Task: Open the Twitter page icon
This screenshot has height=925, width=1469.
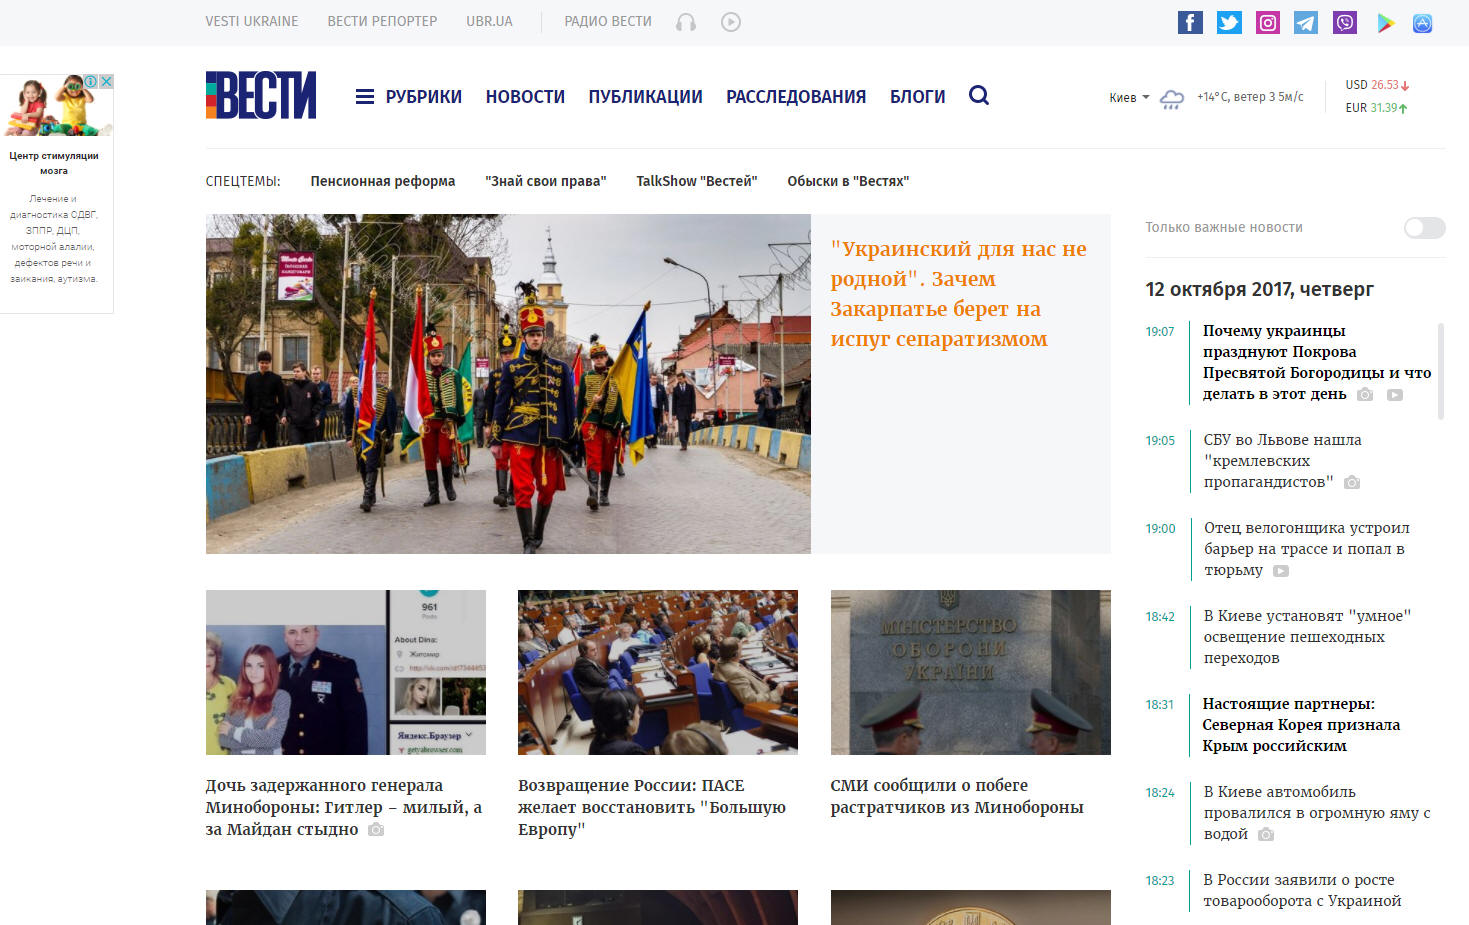Action: [1229, 22]
